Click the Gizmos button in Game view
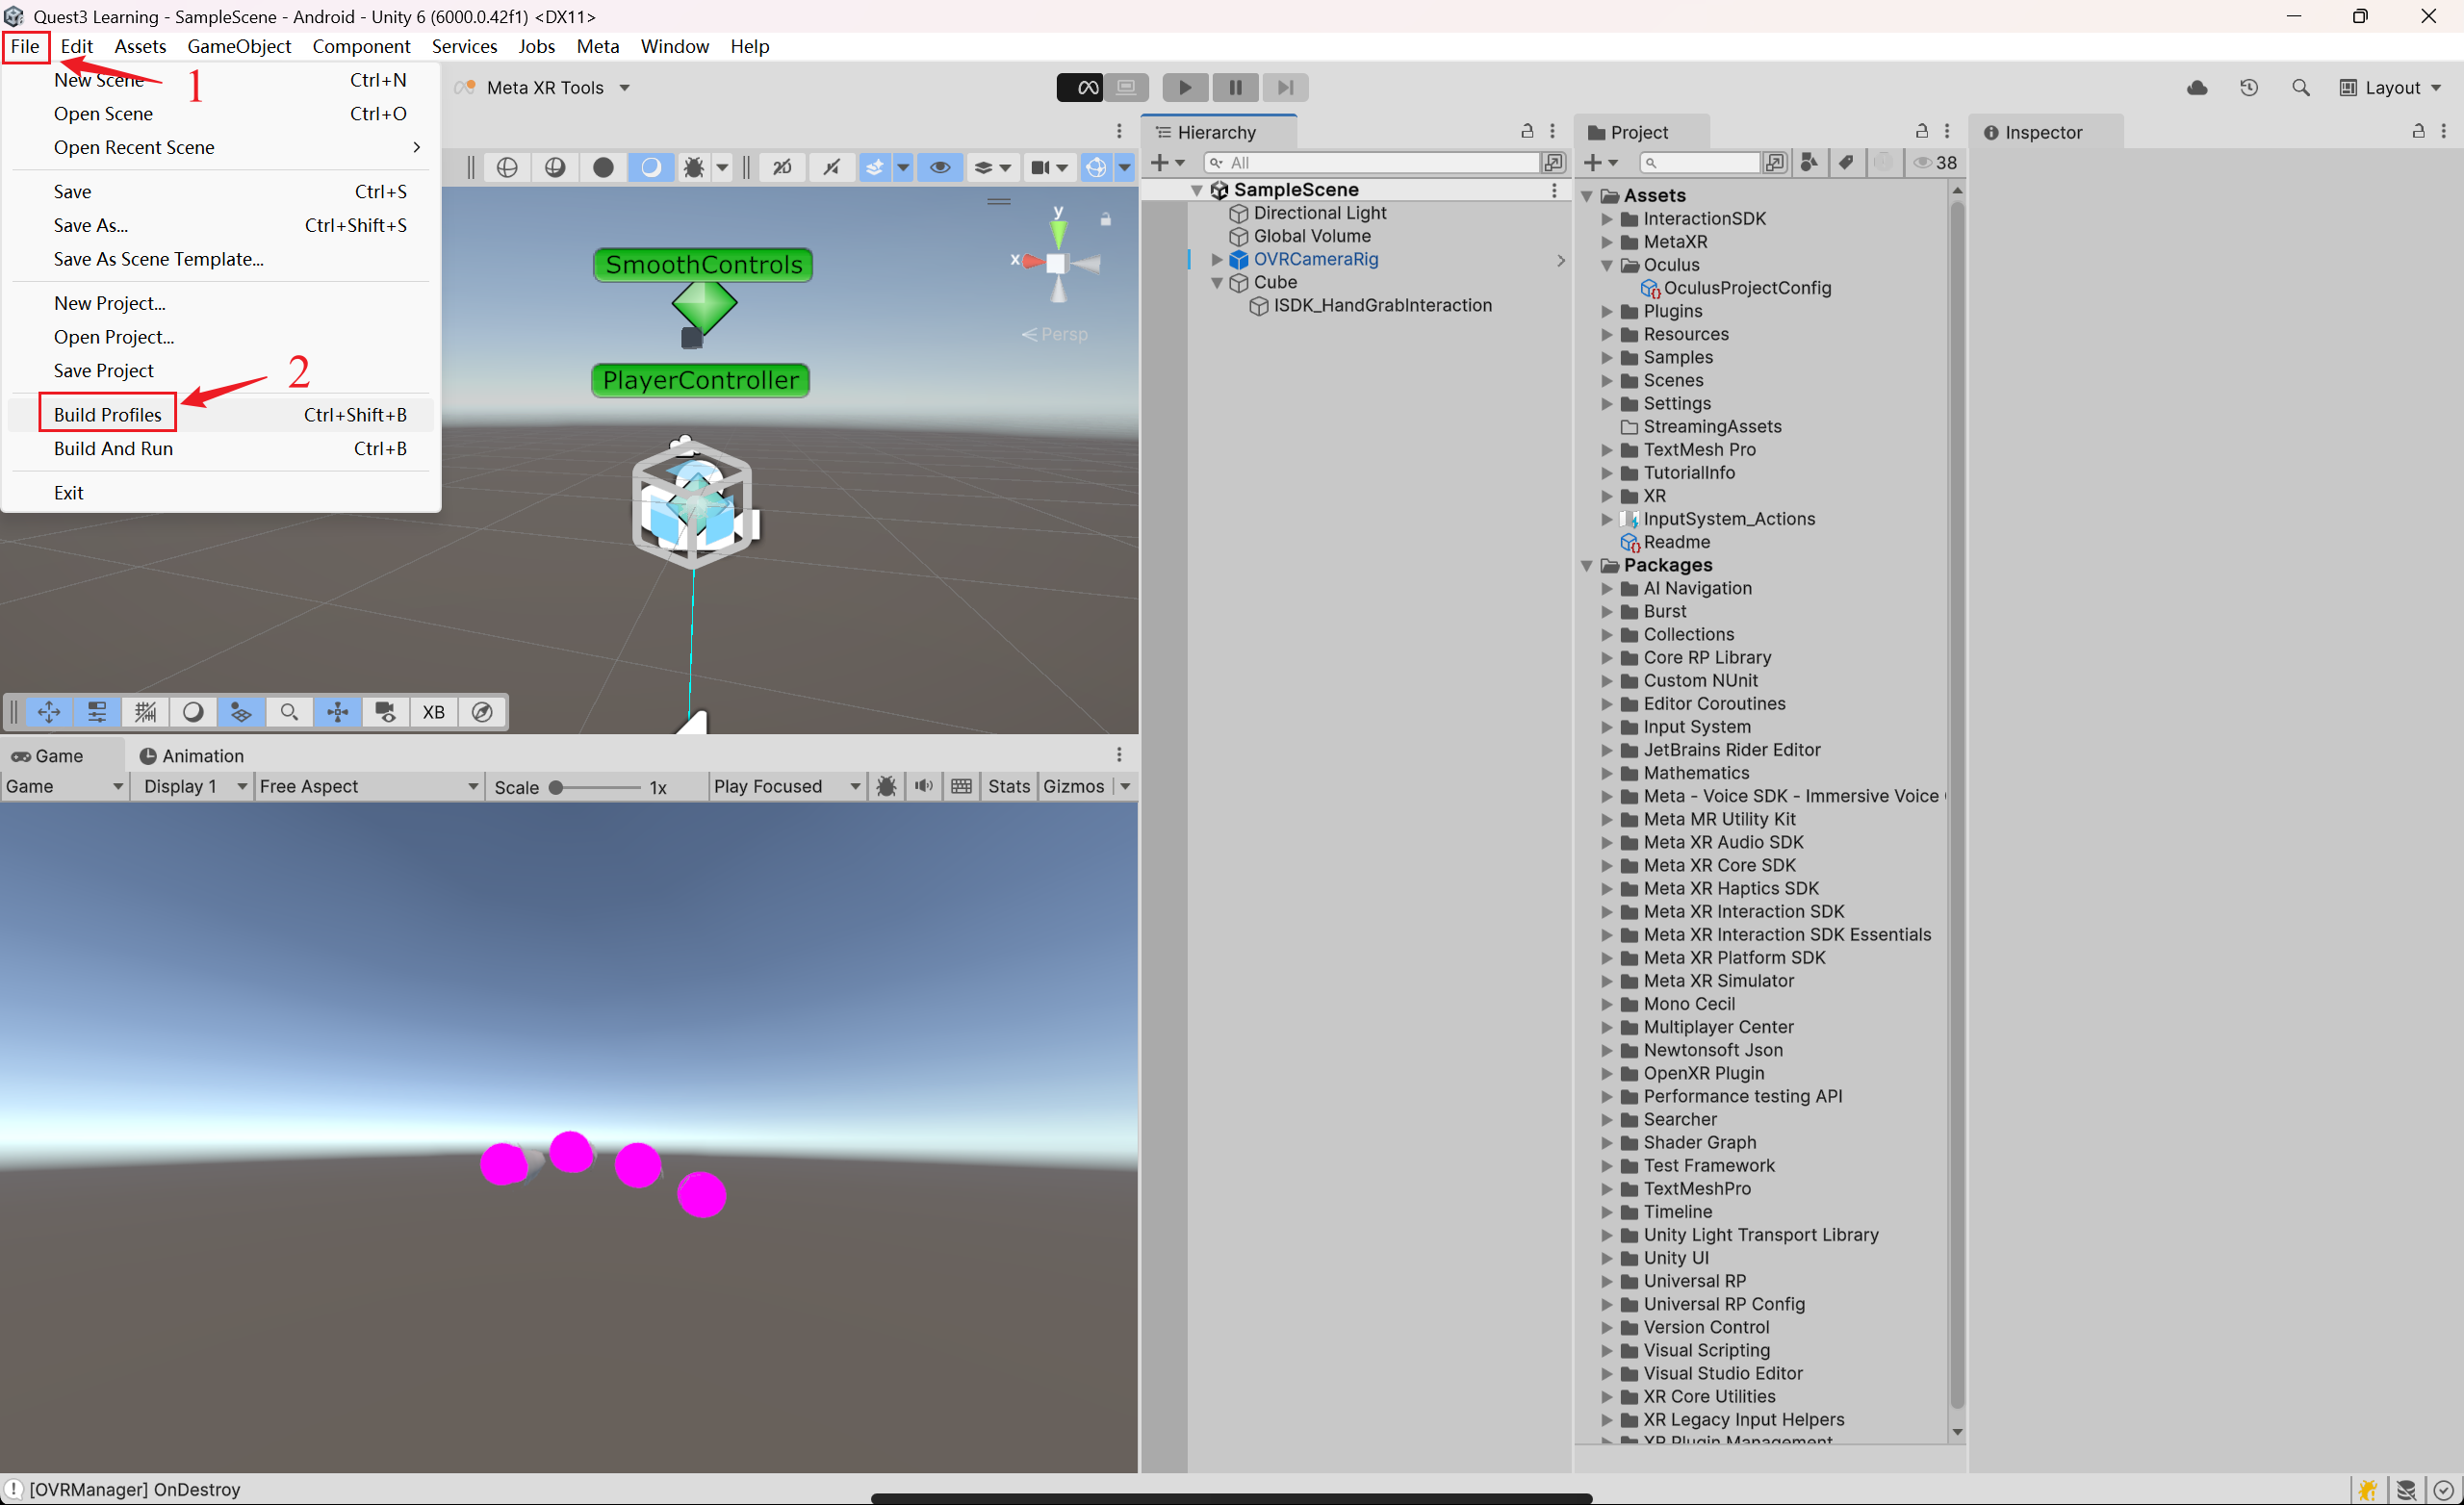Image resolution: width=2464 pixels, height=1505 pixels. coord(1073,786)
